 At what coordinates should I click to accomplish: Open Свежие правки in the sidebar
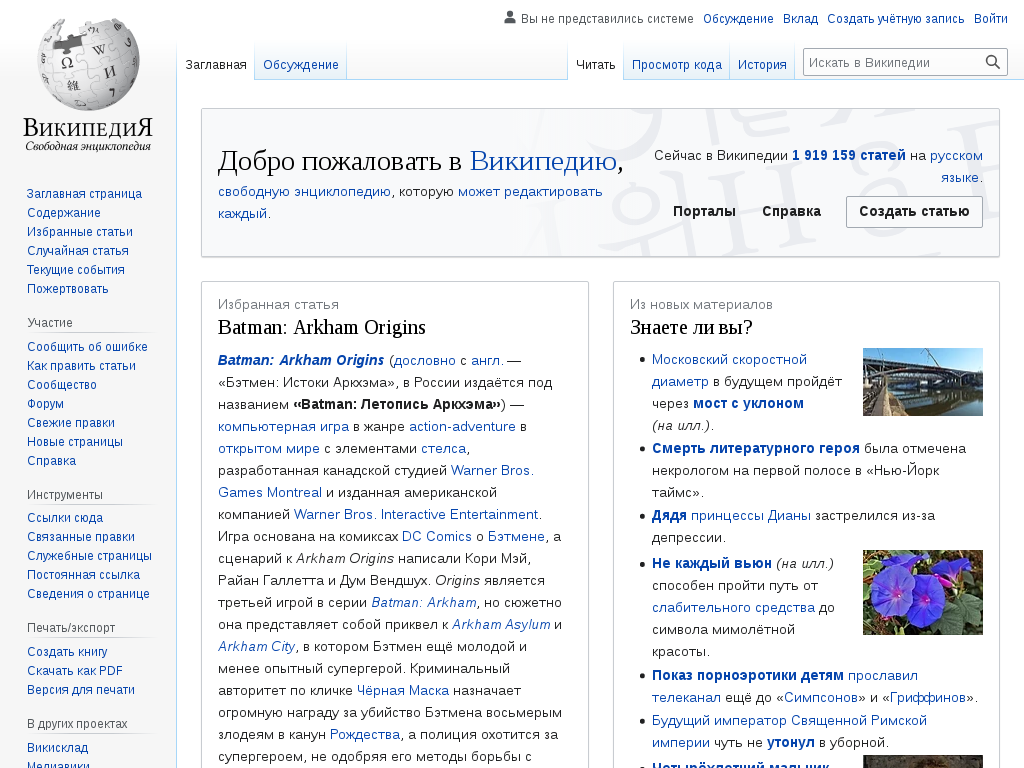(x=71, y=423)
